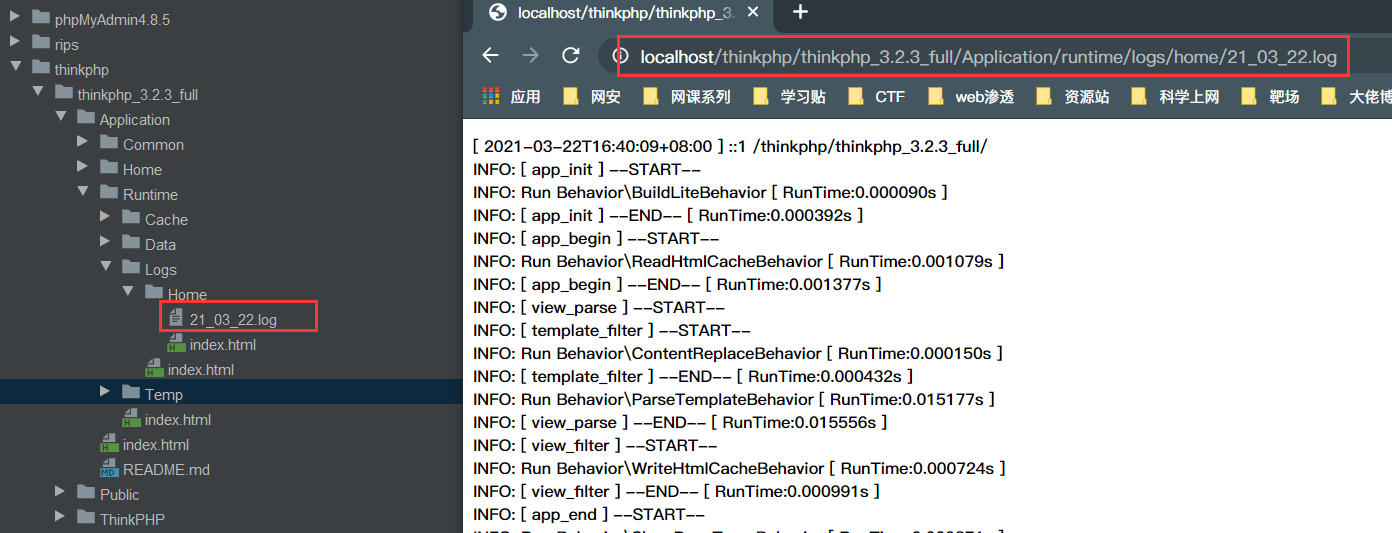Expand the Cache folder arrow

point(105,217)
